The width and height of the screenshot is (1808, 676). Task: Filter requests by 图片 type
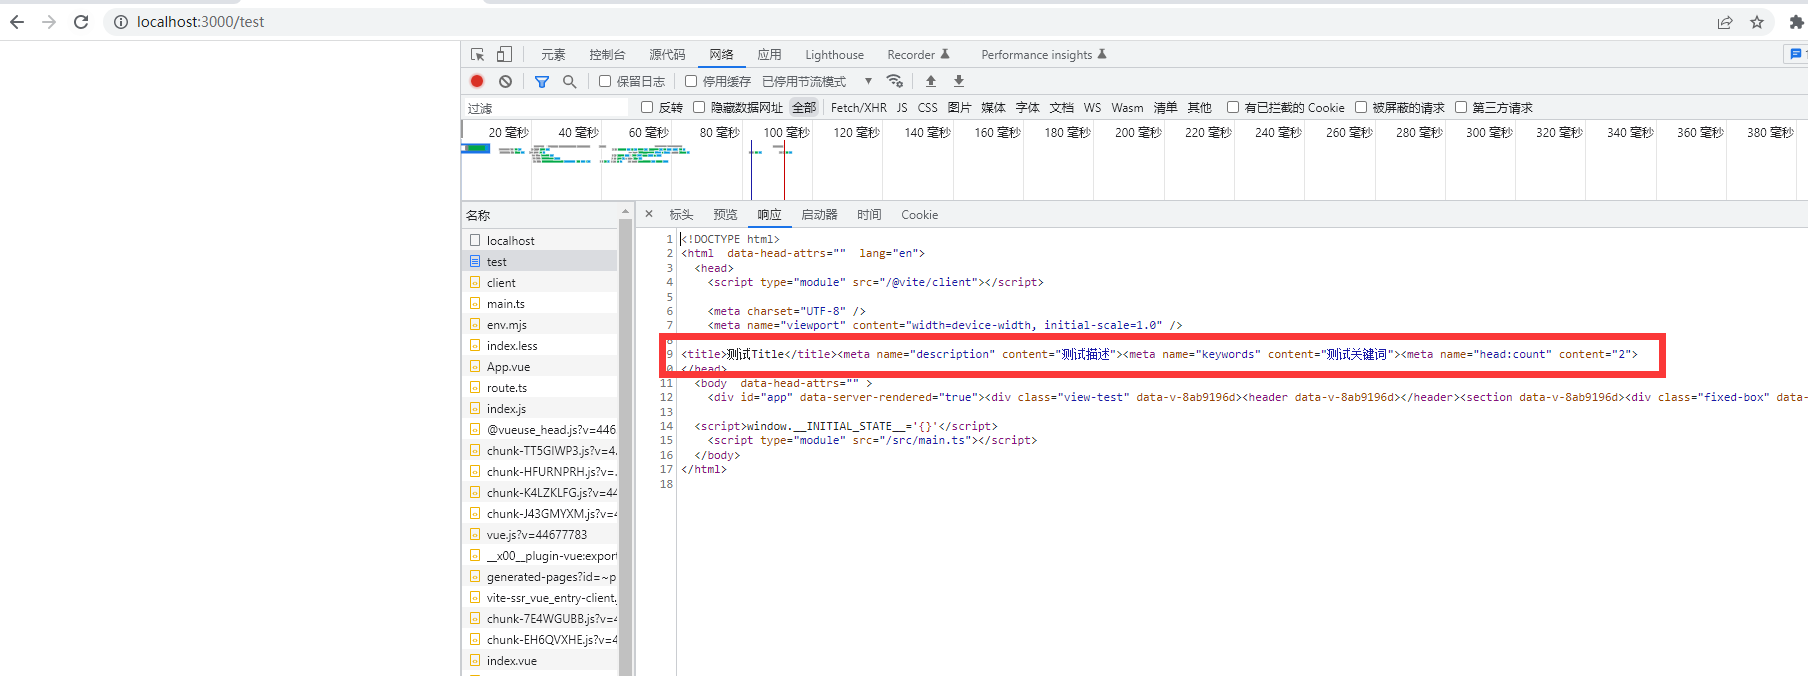tap(959, 107)
